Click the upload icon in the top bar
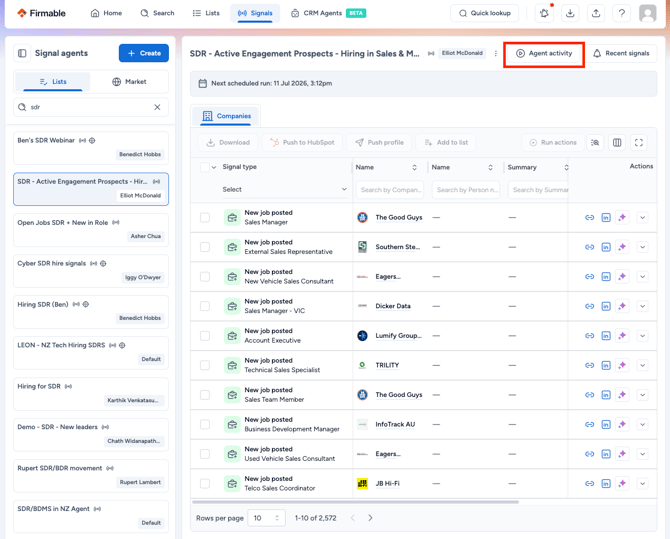The height and width of the screenshot is (539, 670). [596, 13]
